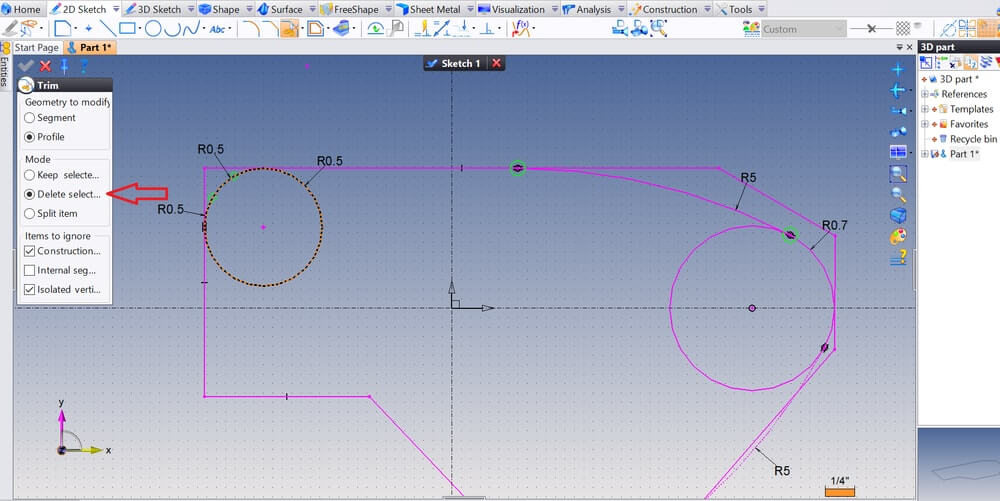1000x501 pixels.
Task: Click the zoom window magnifier icon
Action: click(897, 173)
